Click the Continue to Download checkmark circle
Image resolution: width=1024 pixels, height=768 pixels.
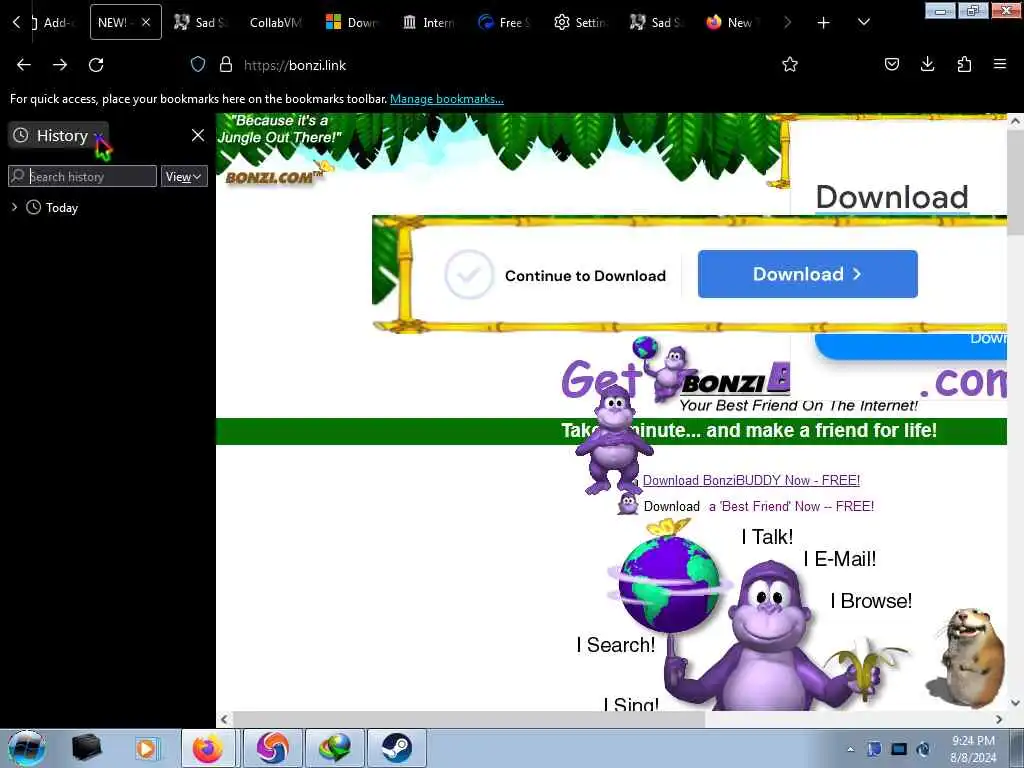point(469,274)
